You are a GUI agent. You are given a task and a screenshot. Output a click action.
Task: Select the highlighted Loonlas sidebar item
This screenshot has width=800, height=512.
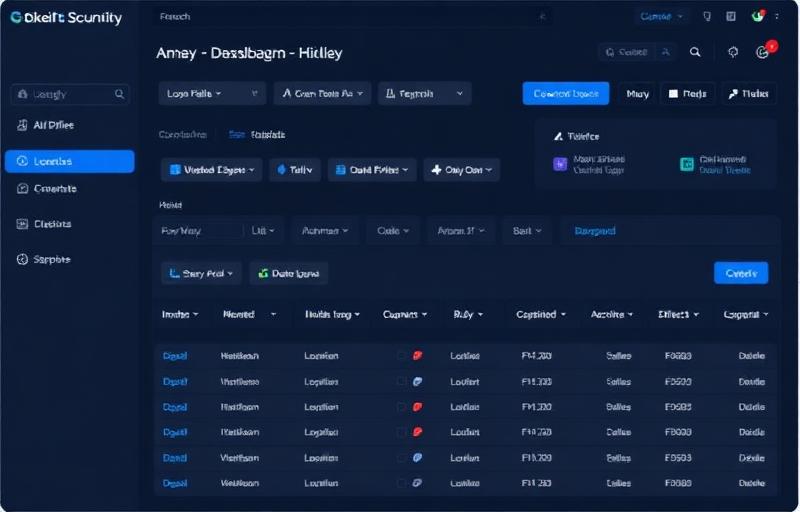tap(69, 161)
